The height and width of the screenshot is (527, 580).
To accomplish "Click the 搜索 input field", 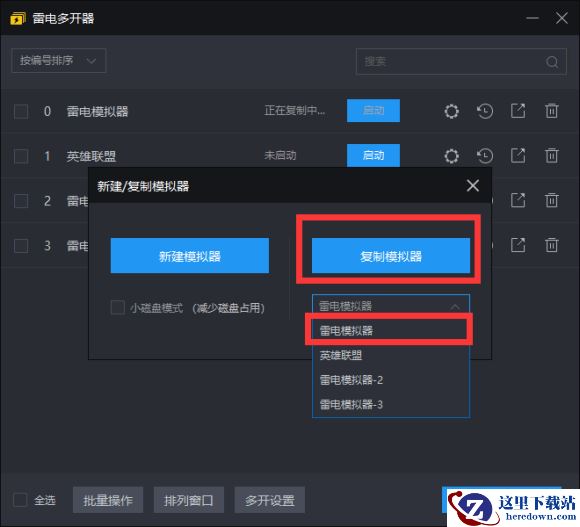I will point(461,61).
